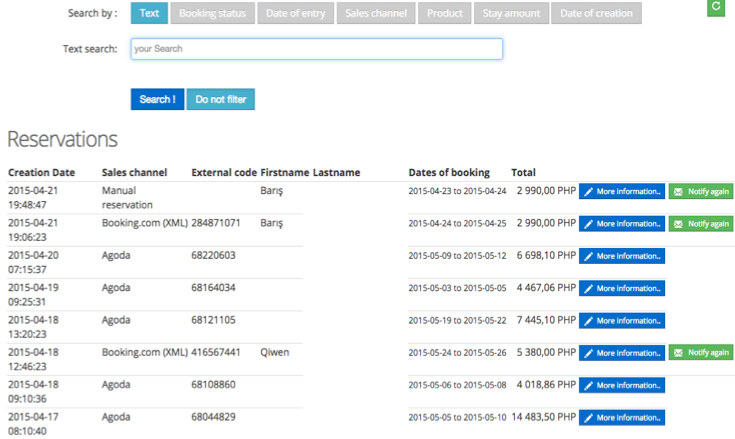
Task: View More information for booking 284871071
Action: (622, 224)
